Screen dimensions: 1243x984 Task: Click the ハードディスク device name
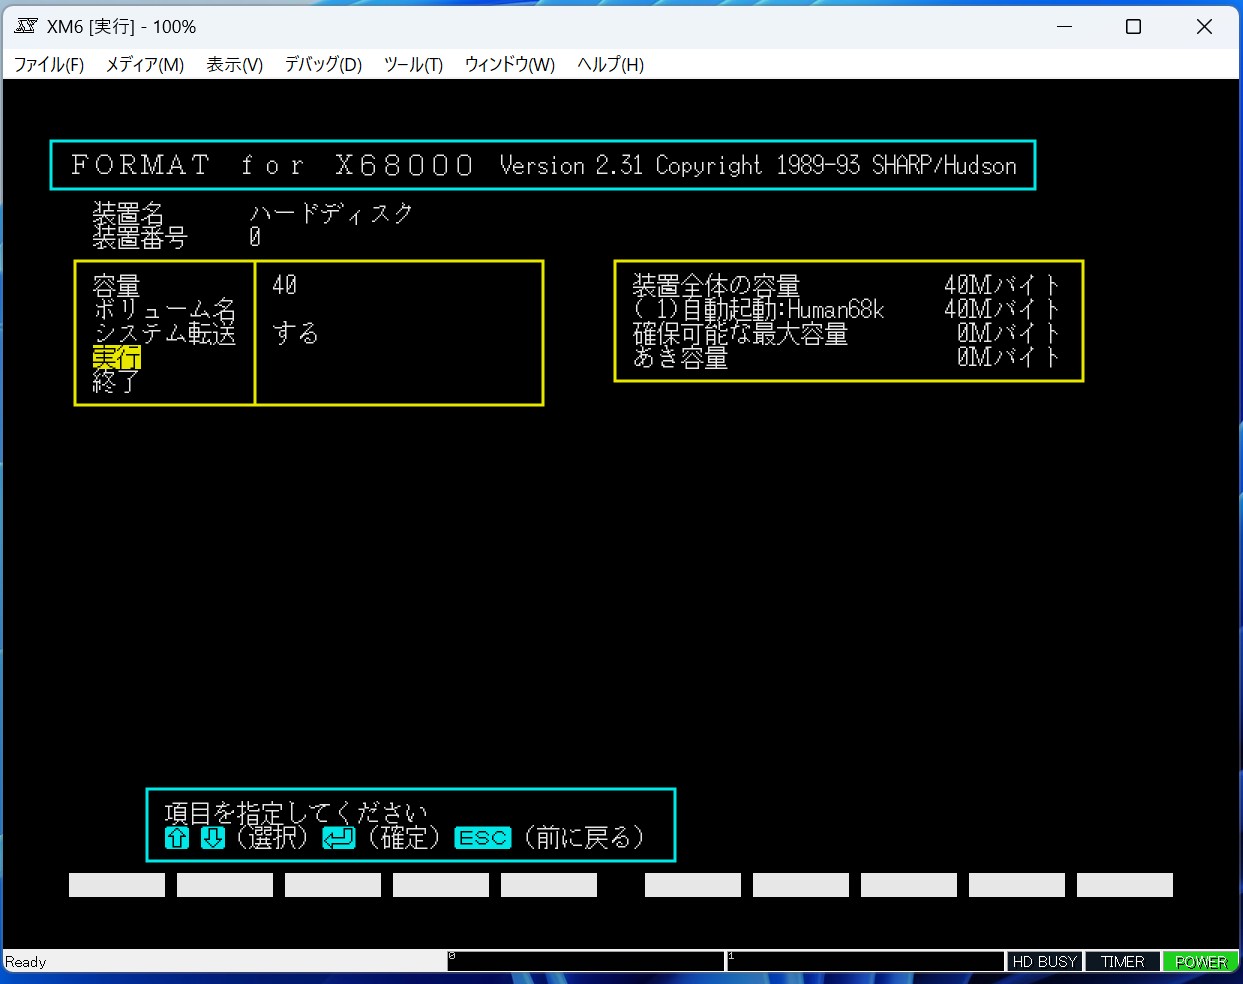[331, 213]
